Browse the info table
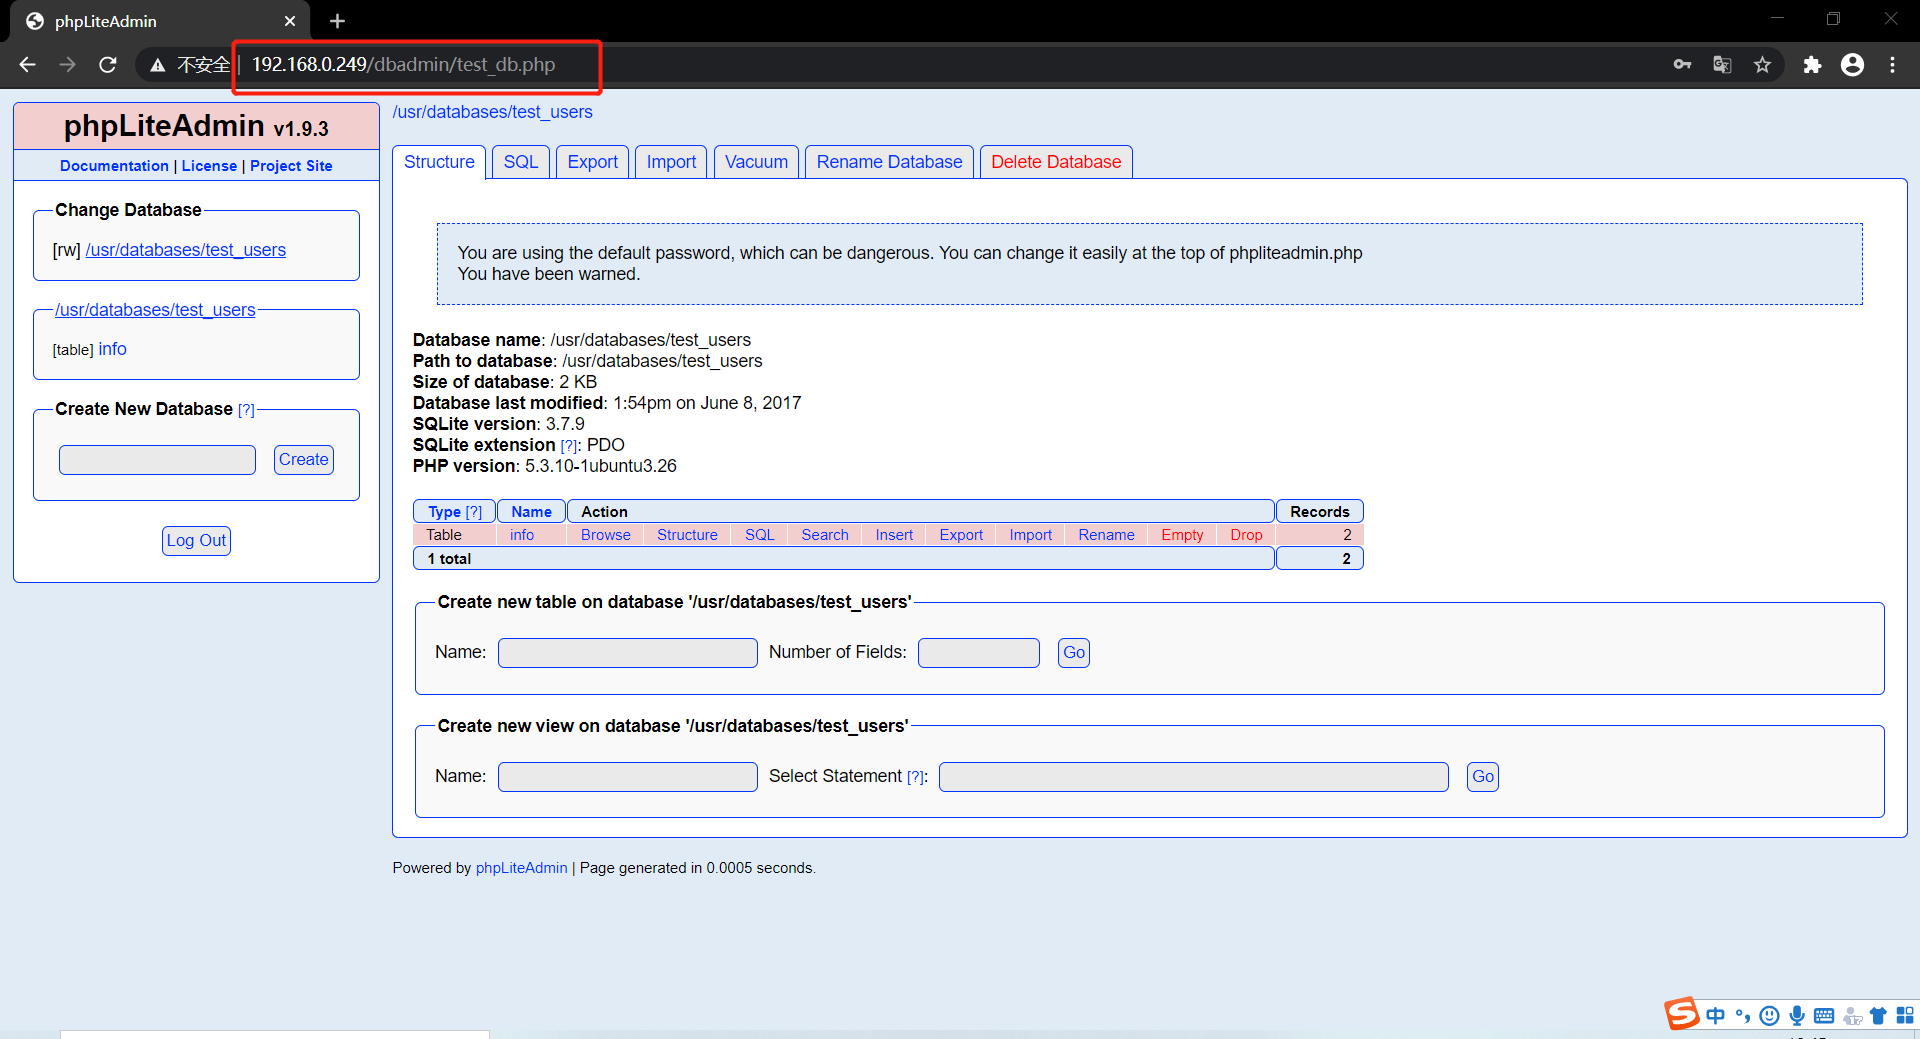The width and height of the screenshot is (1920, 1039). 606,535
